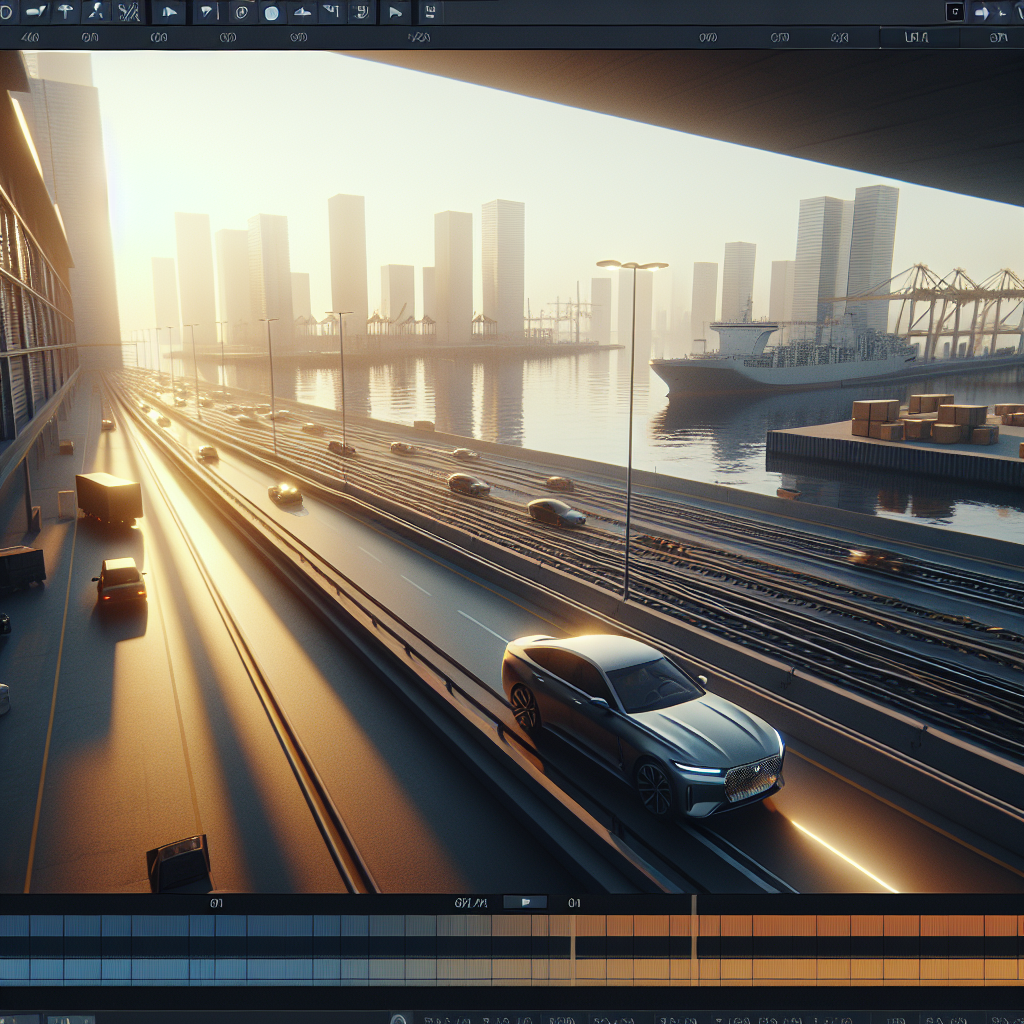Select the first label on the left header row
This screenshot has width=1024, height=1024.
tap(30, 38)
